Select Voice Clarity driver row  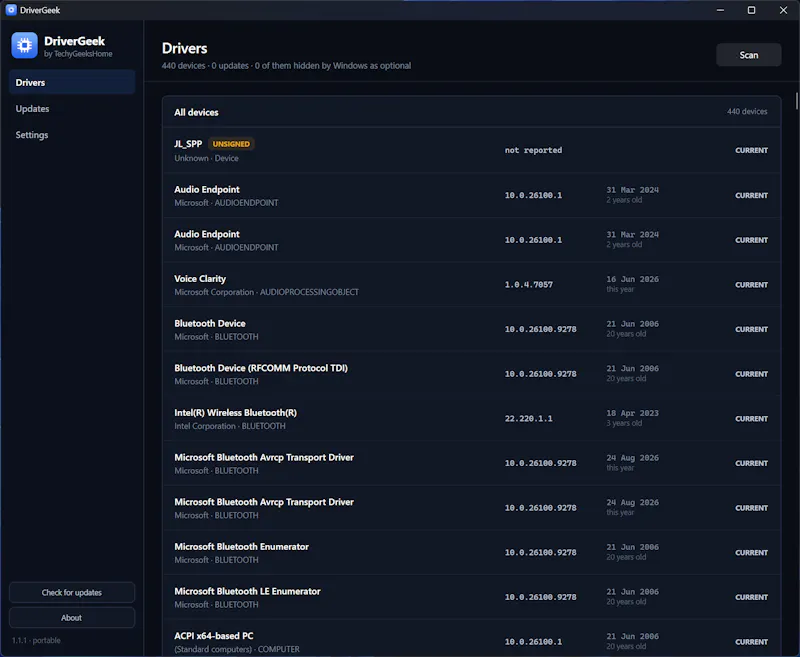[x=471, y=285]
